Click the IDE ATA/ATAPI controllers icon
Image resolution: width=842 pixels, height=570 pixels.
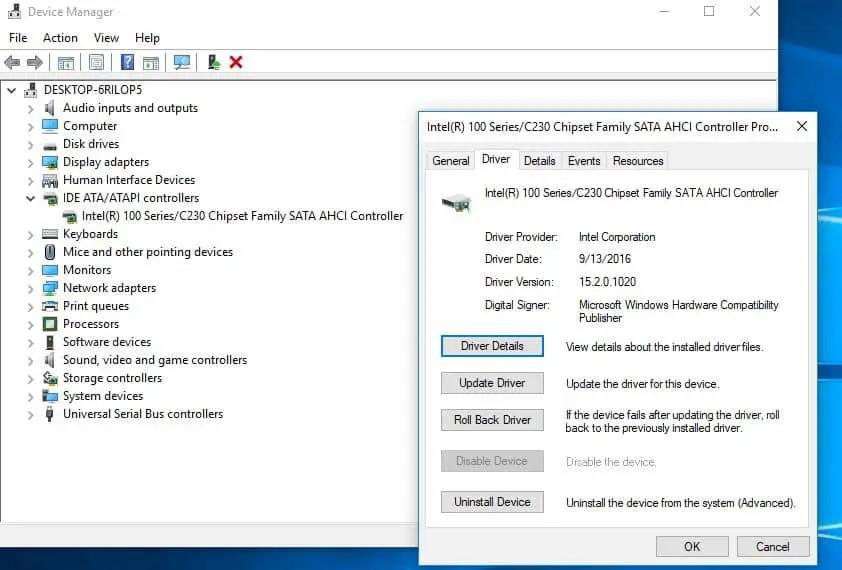50,199
